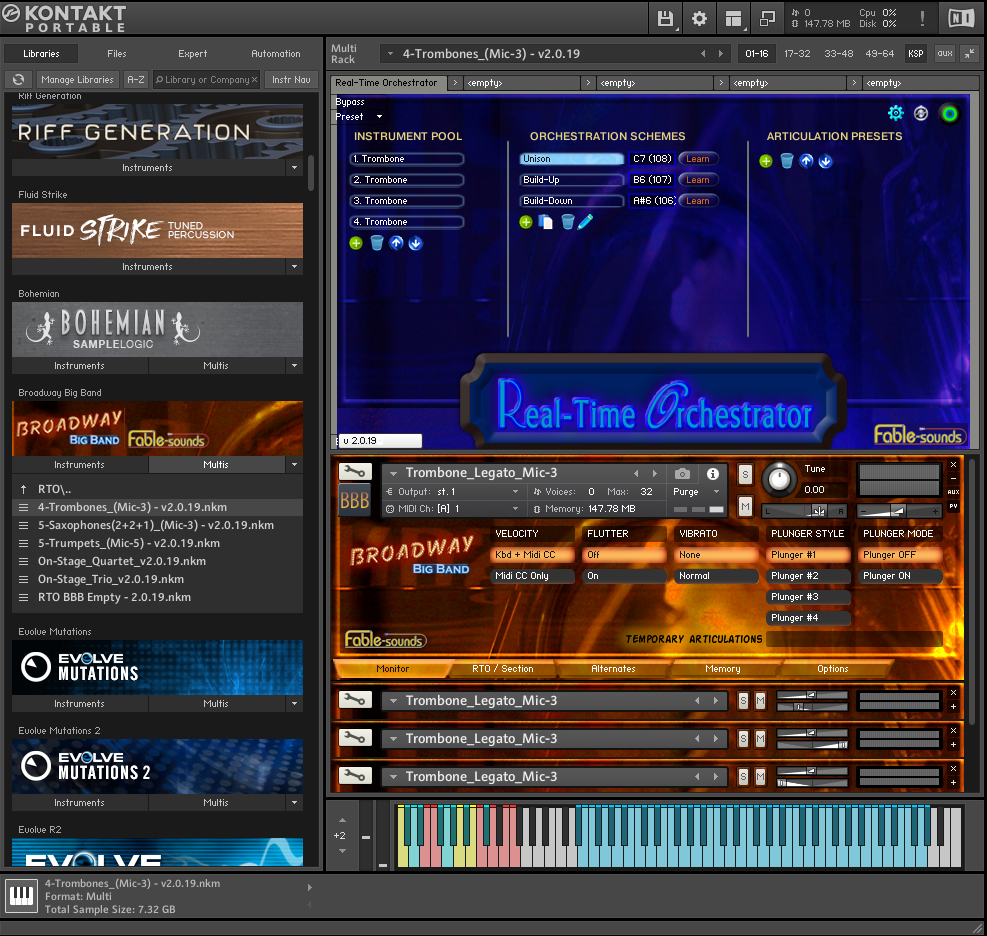The width and height of the screenshot is (987, 936).
Task: Add a new orchestration scheme
Action: click(x=526, y=222)
